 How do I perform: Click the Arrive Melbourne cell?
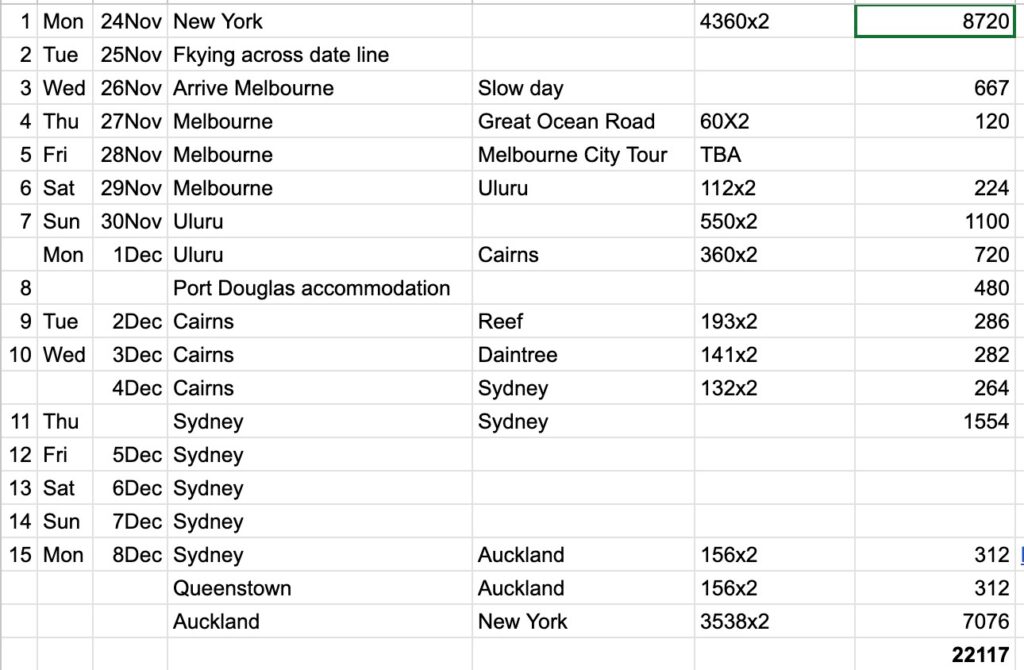pos(253,88)
